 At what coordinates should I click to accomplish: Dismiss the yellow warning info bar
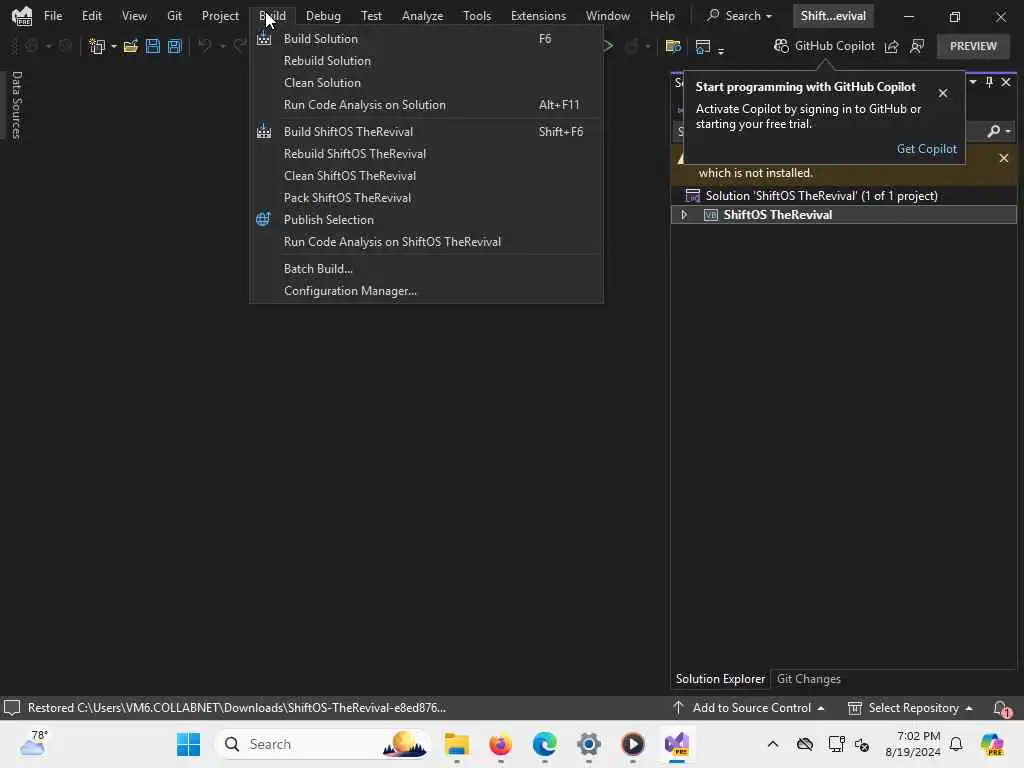click(1004, 158)
